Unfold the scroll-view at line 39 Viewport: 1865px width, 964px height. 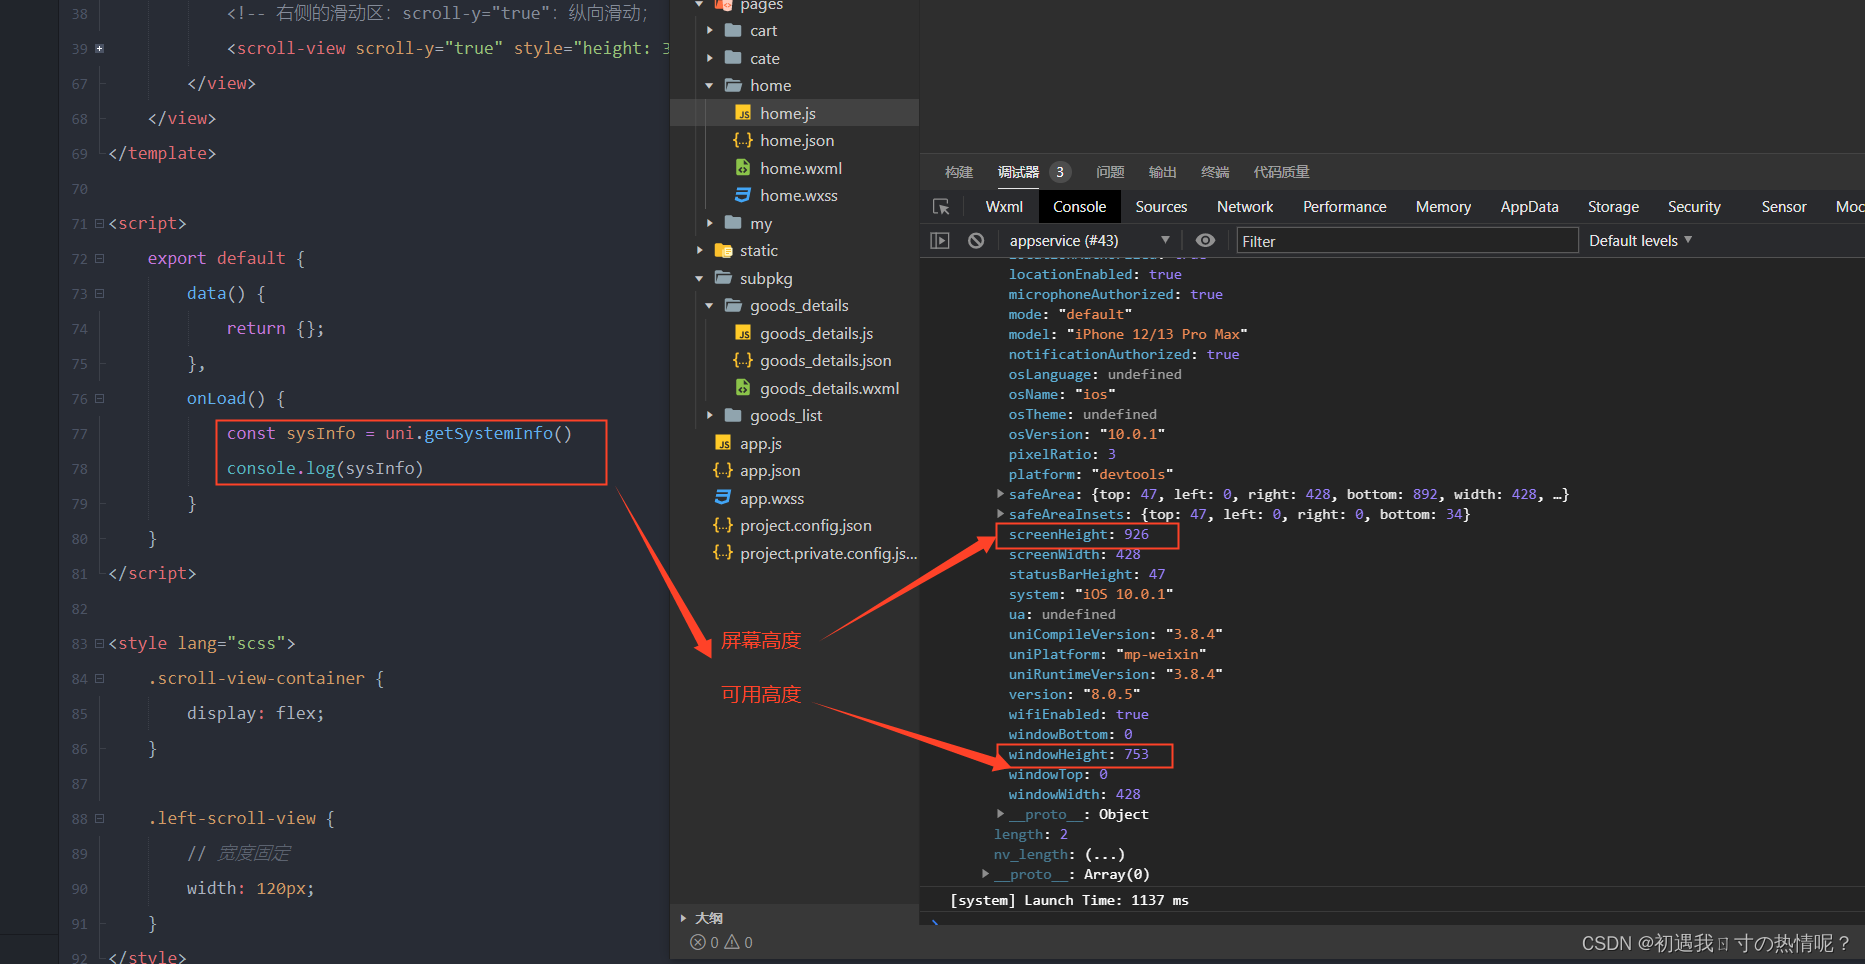[x=99, y=48]
